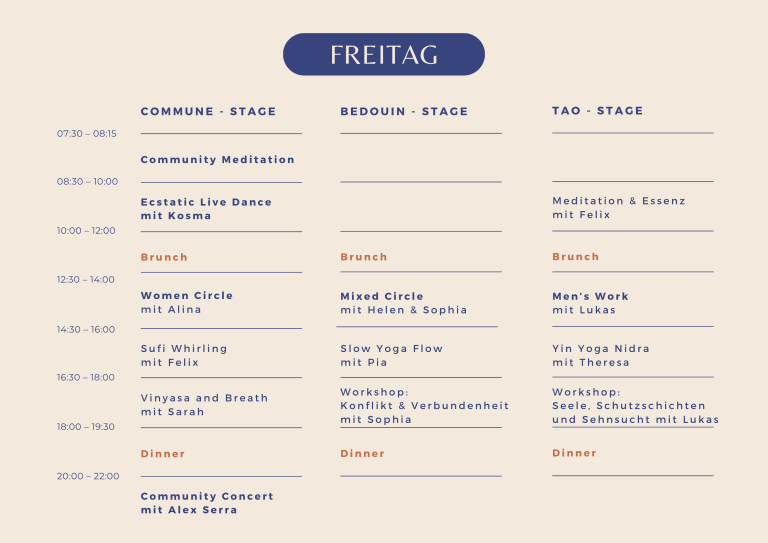
Task: Click Sufi Whirling mit Felix
Action: click(184, 355)
